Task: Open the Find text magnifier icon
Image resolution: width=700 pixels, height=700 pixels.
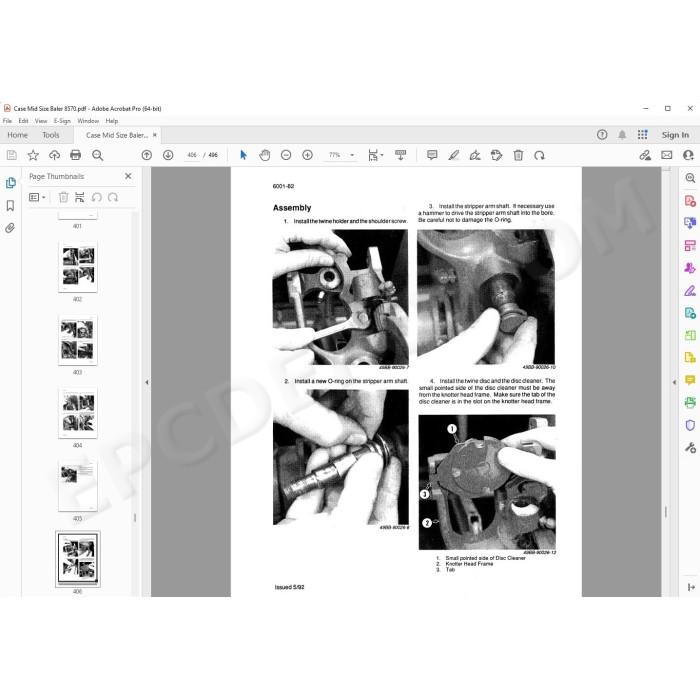Action: point(97,155)
